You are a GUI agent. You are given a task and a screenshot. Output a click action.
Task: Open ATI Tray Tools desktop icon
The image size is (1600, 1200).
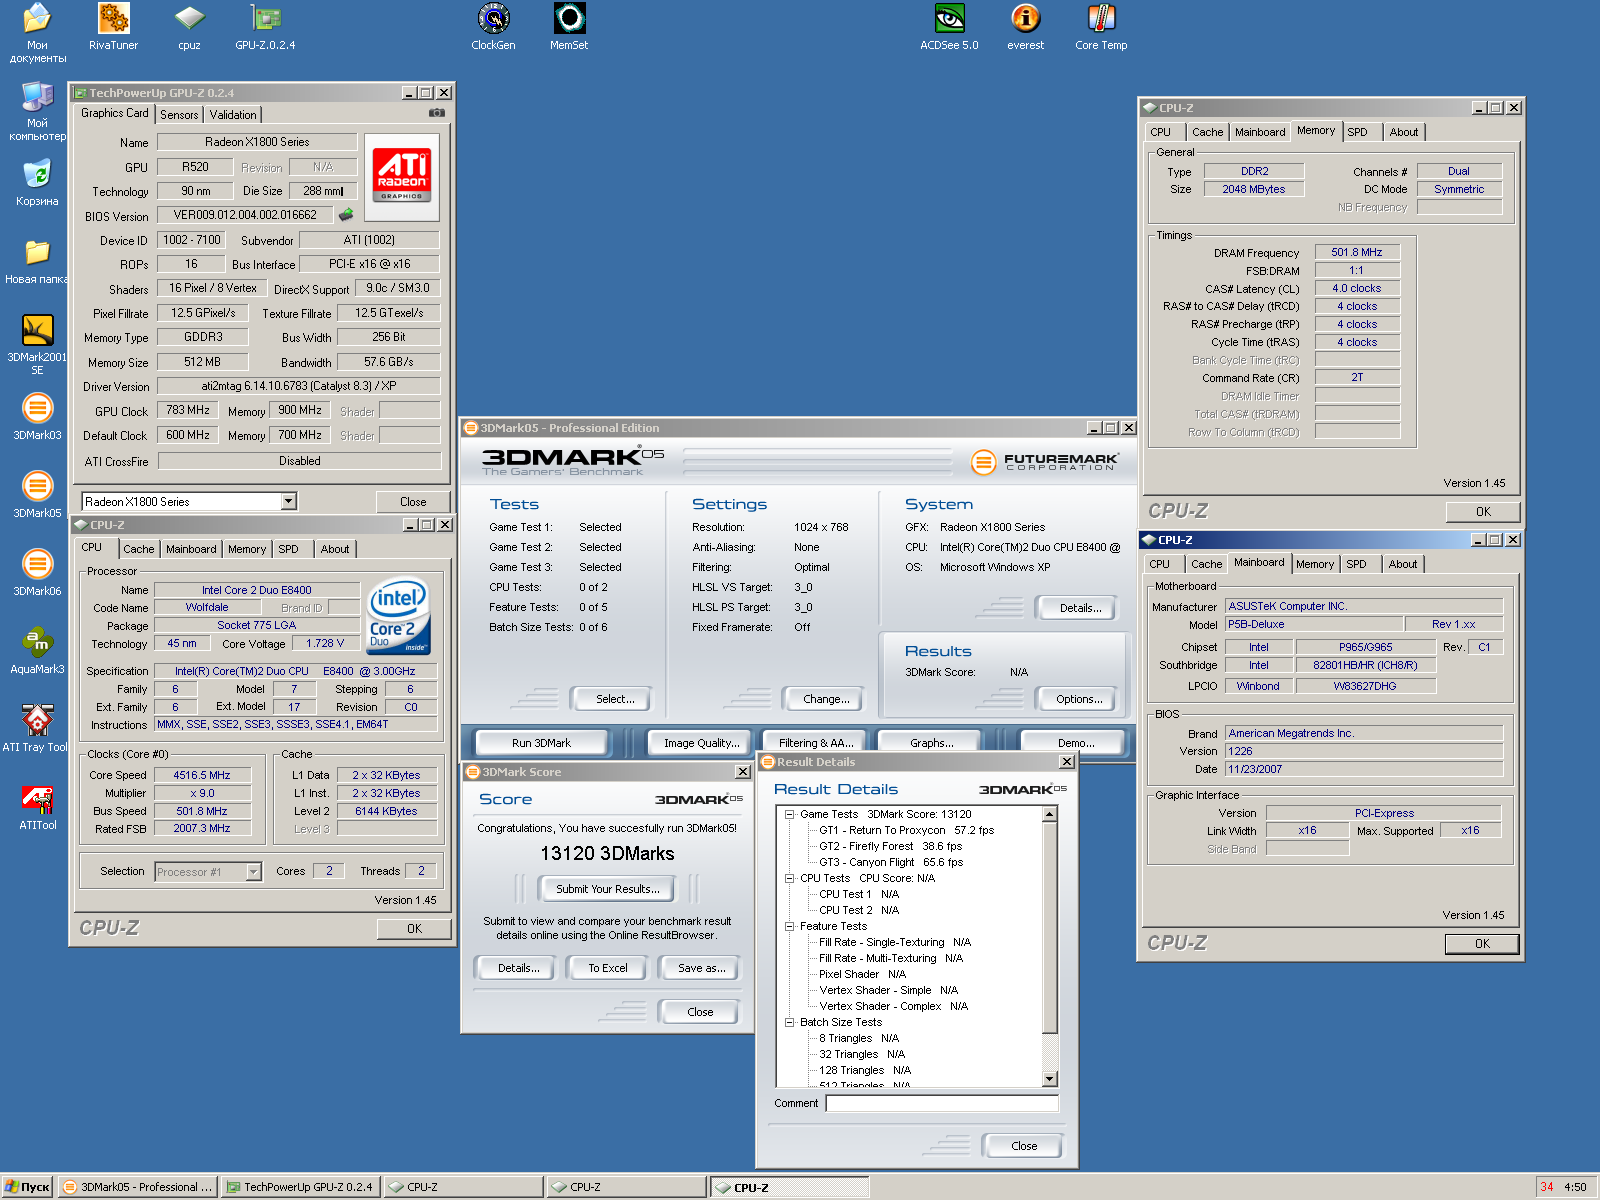click(37, 727)
